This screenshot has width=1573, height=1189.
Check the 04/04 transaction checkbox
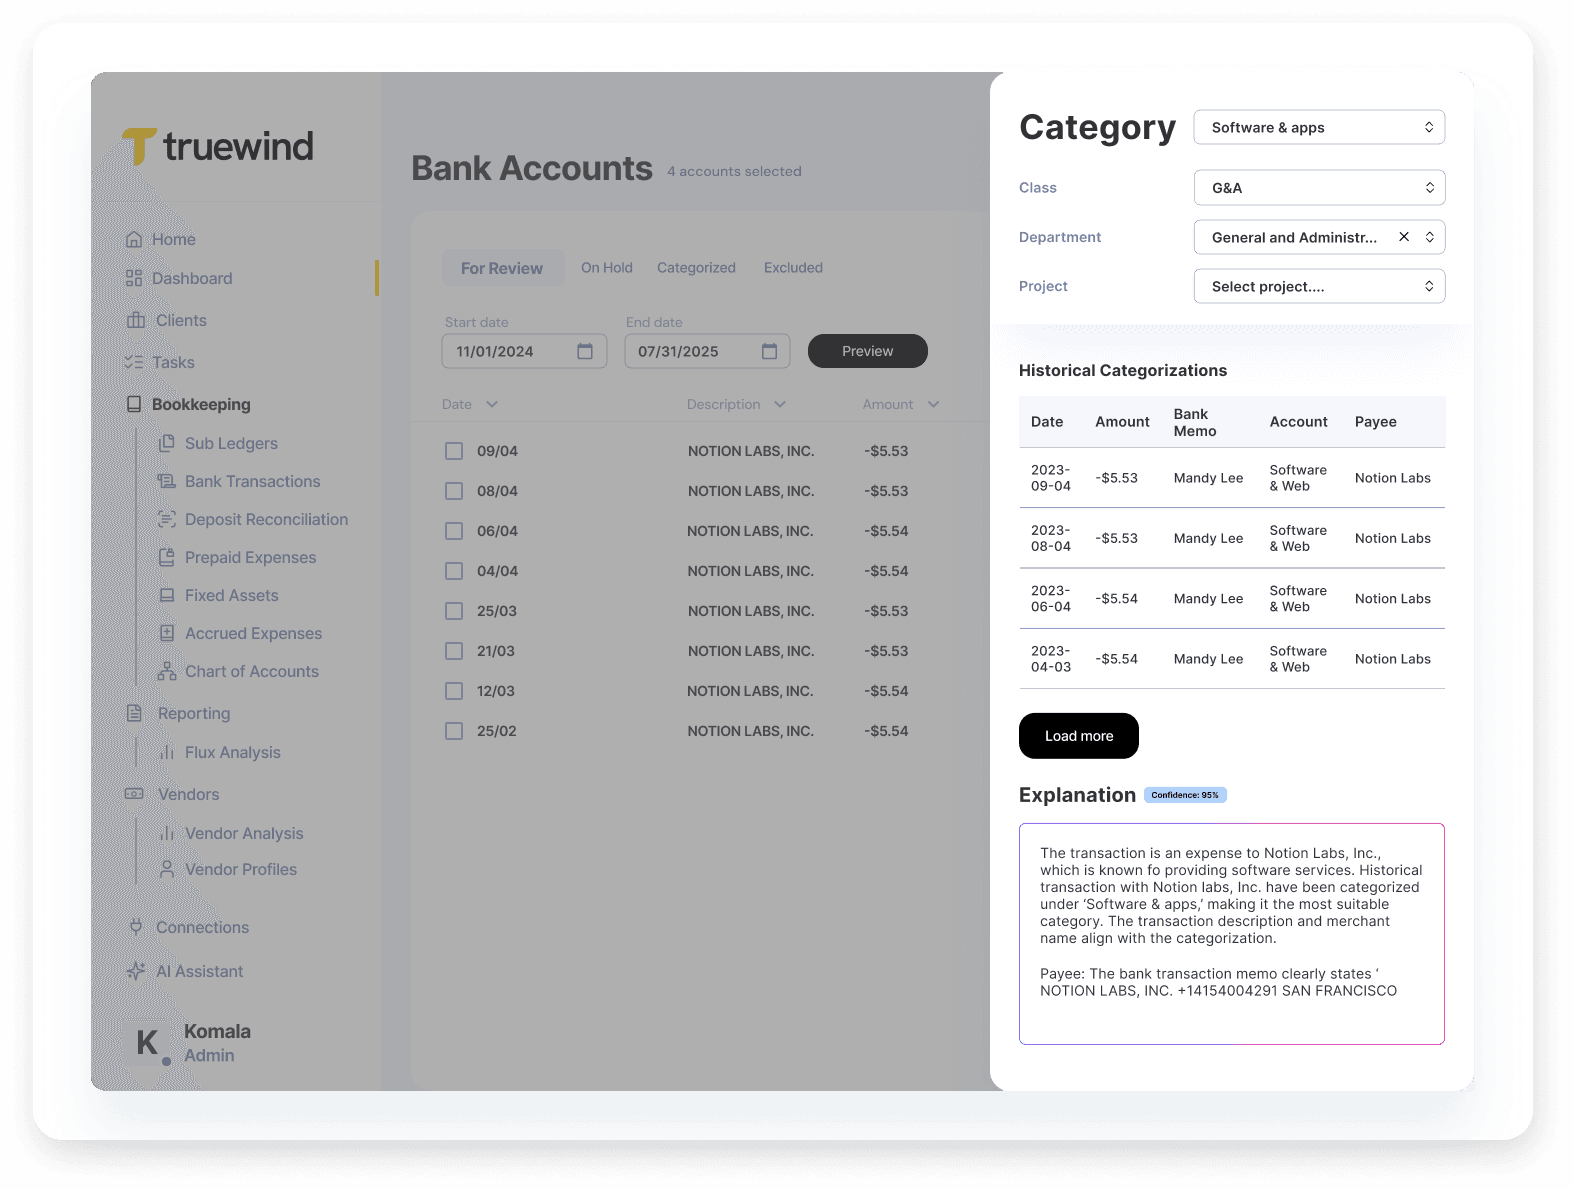(x=454, y=571)
